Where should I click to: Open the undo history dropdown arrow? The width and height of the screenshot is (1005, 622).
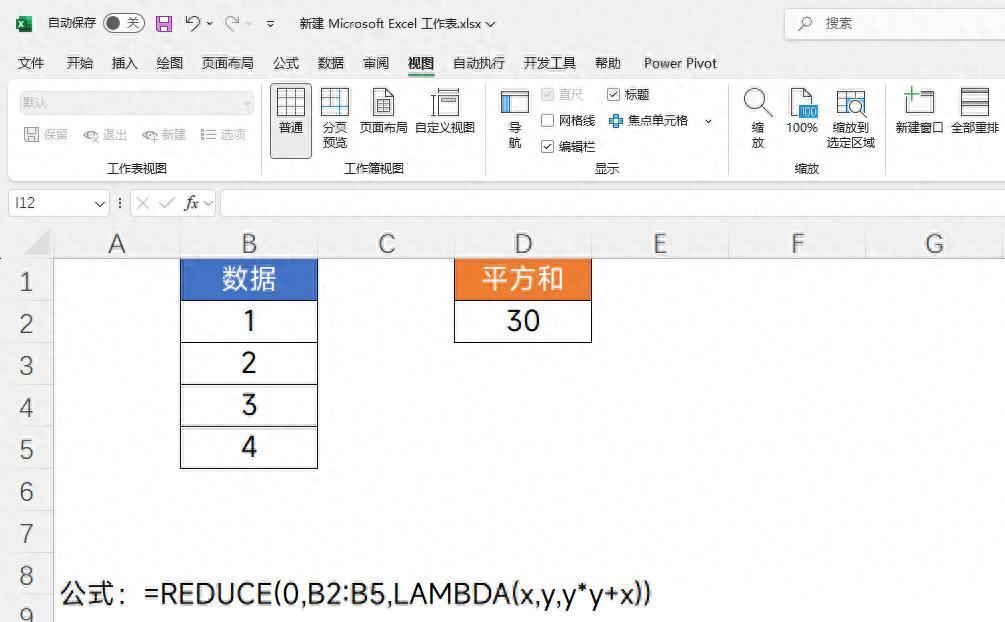pos(210,24)
